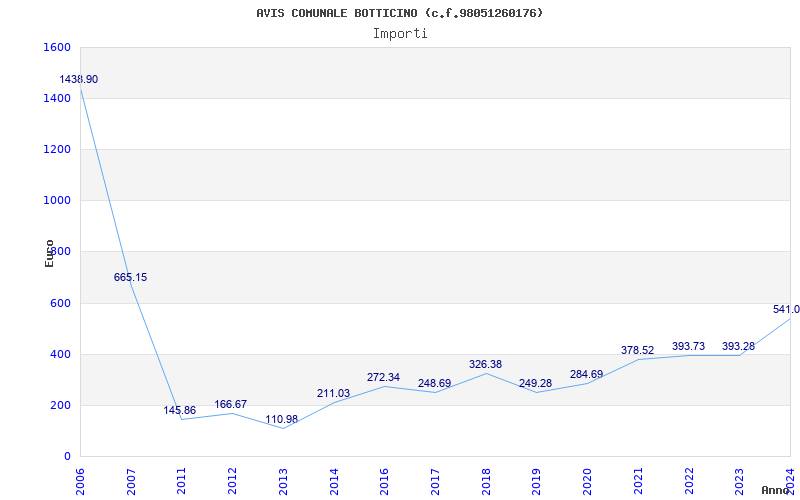Select the 1438.90 data label
This screenshot has width=800, height=500.
79,80
